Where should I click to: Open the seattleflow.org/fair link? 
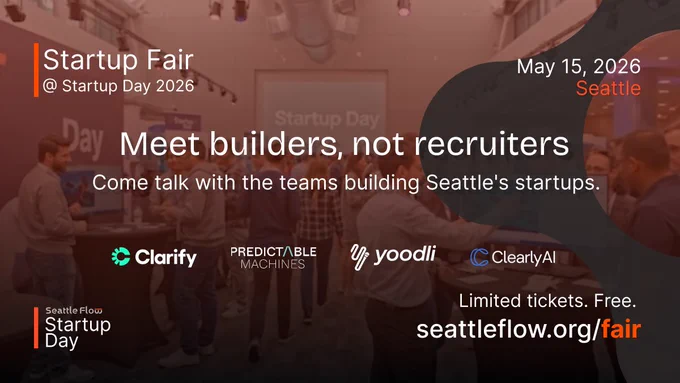click(x=528, y=329)
